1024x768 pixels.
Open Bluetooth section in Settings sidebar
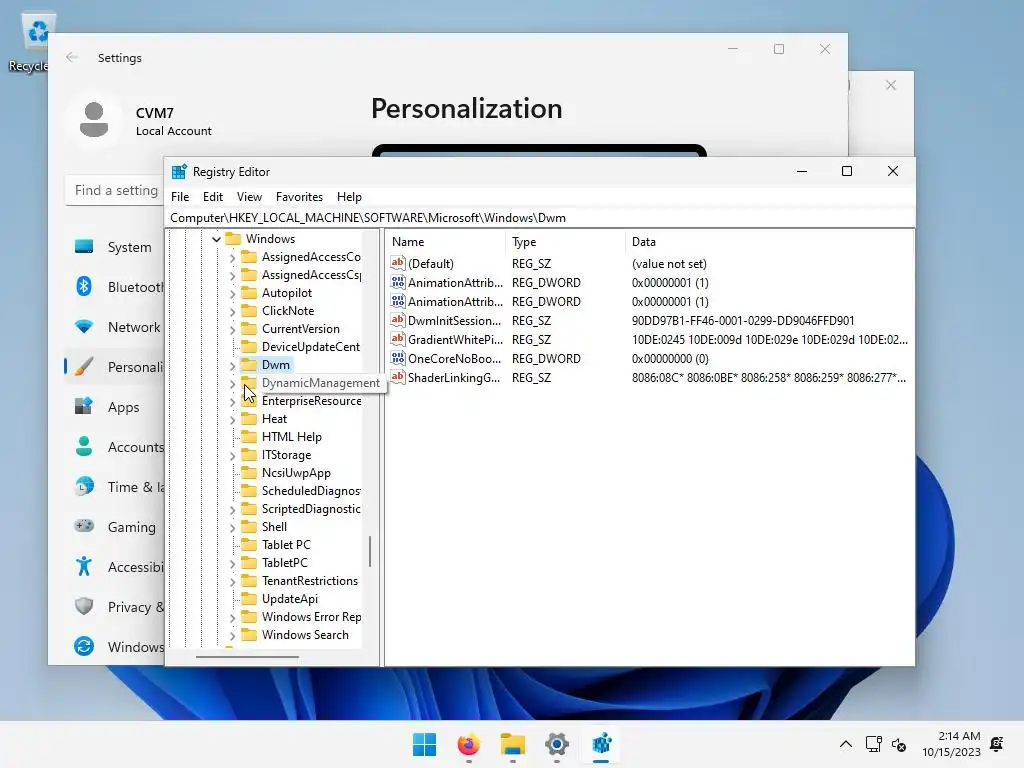(x=114, y=287)
